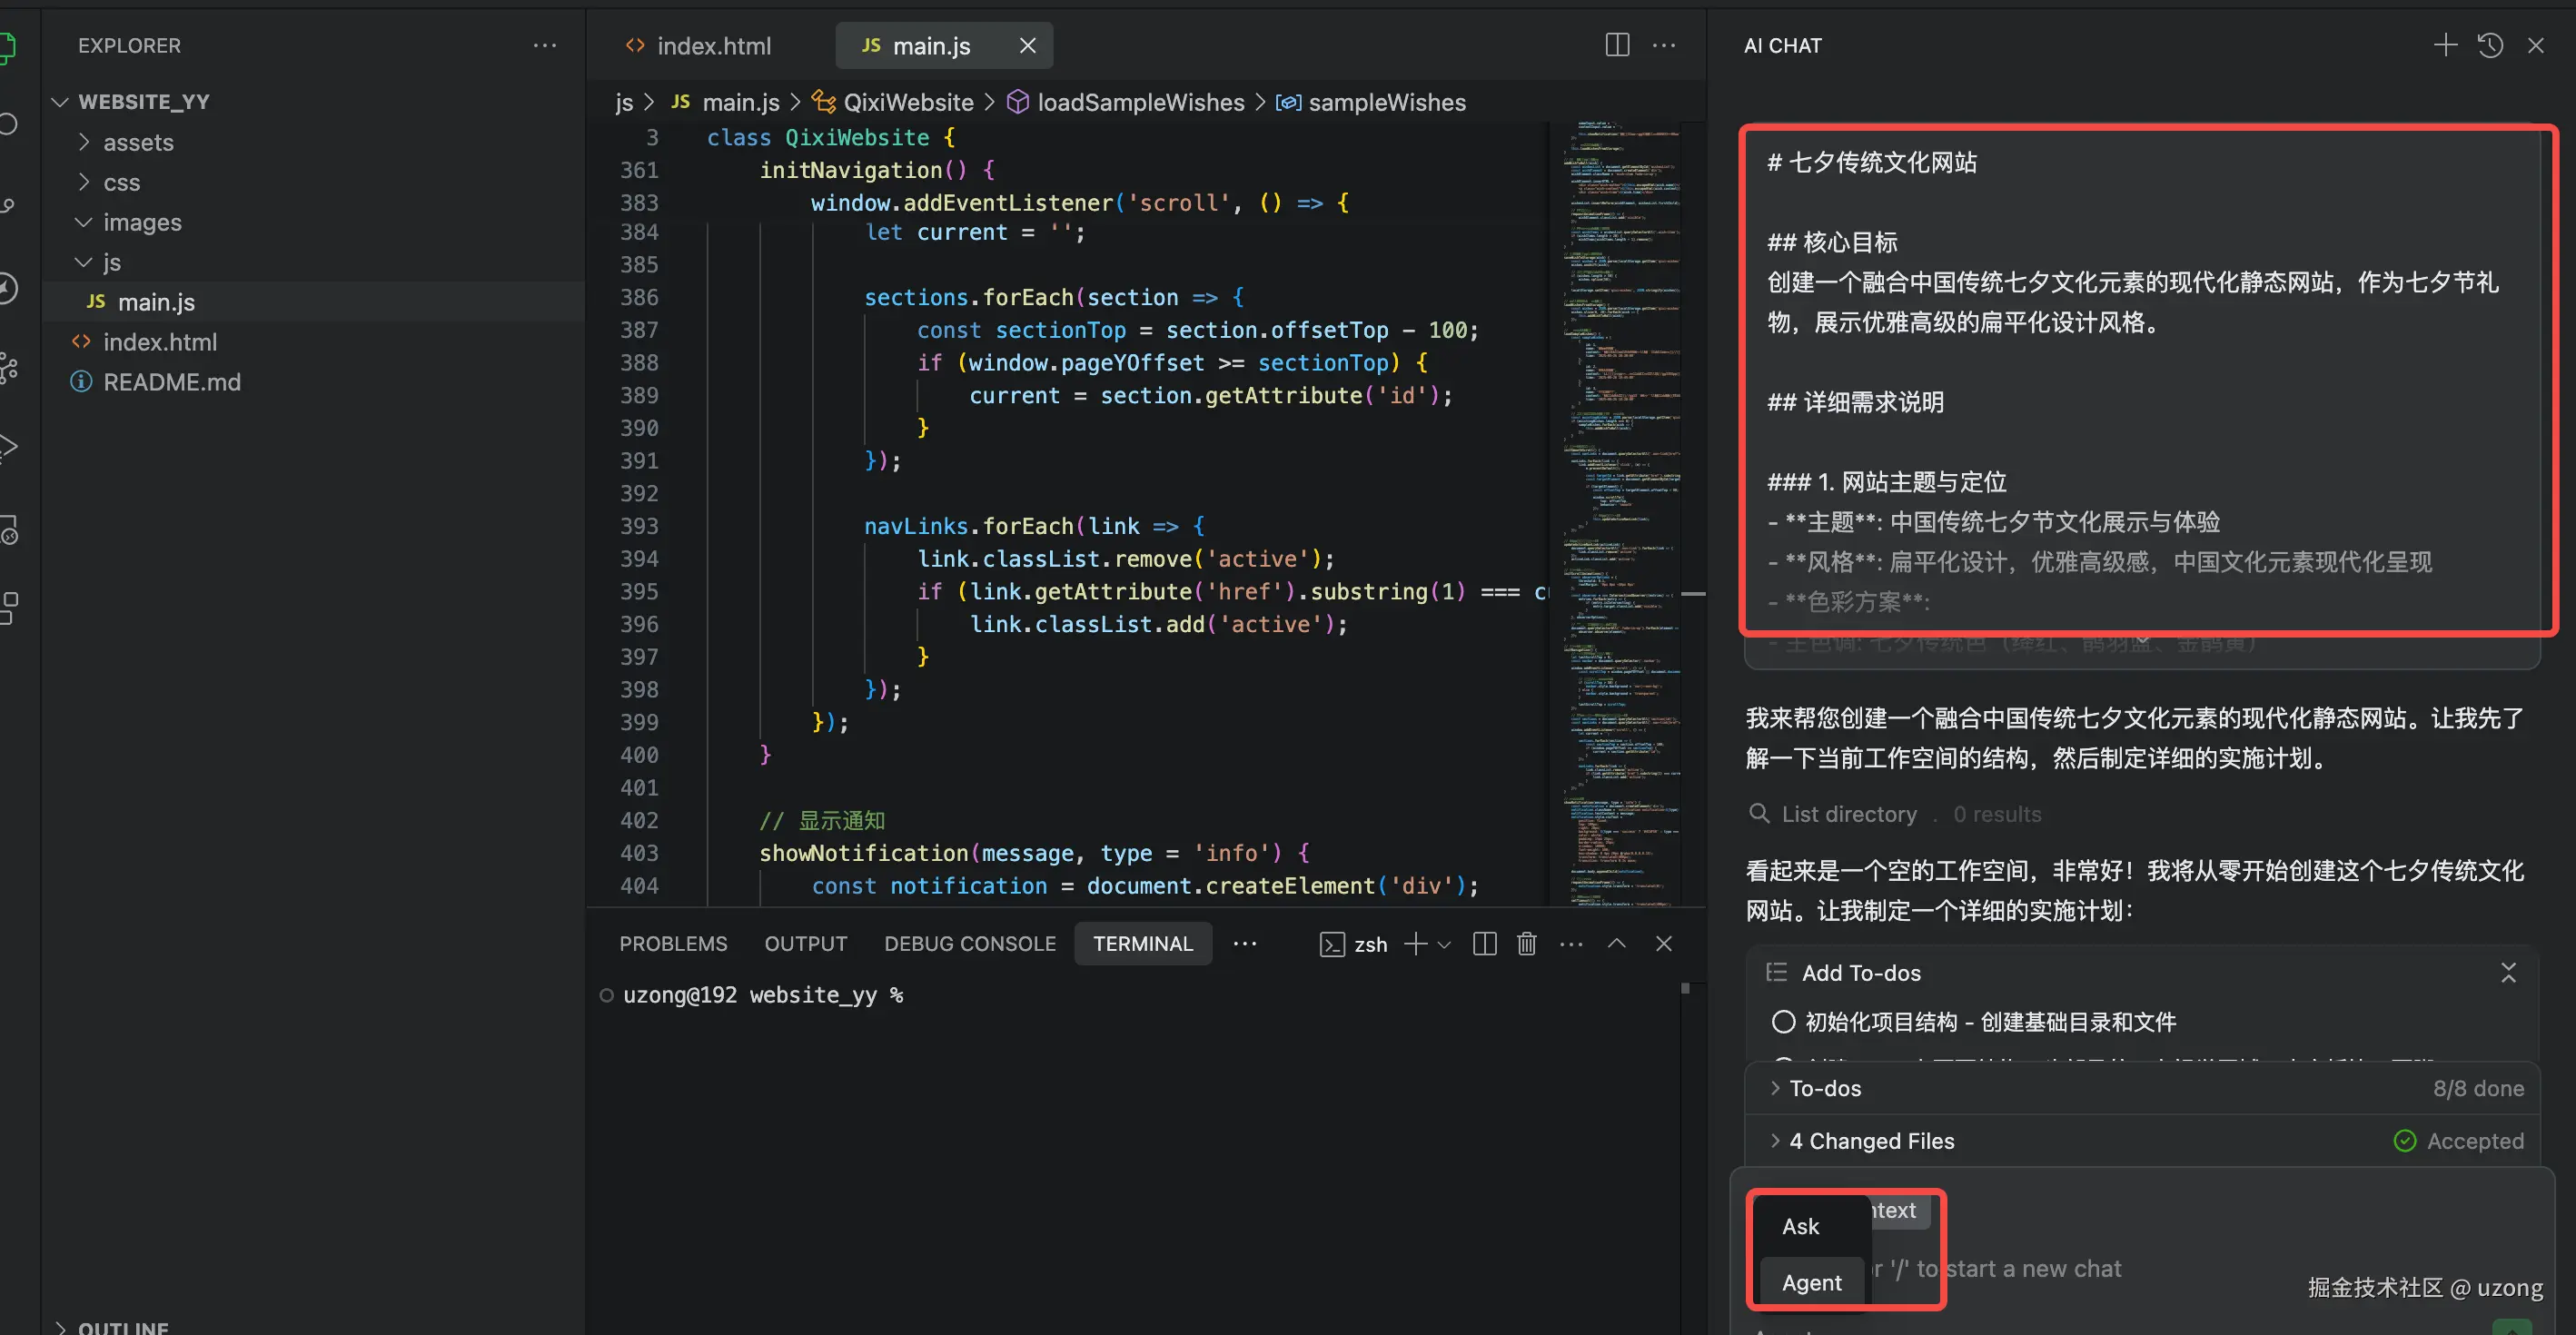The image size is (2576, 1335).
Task: Expand the To-dos section
Action: 1824,1088
